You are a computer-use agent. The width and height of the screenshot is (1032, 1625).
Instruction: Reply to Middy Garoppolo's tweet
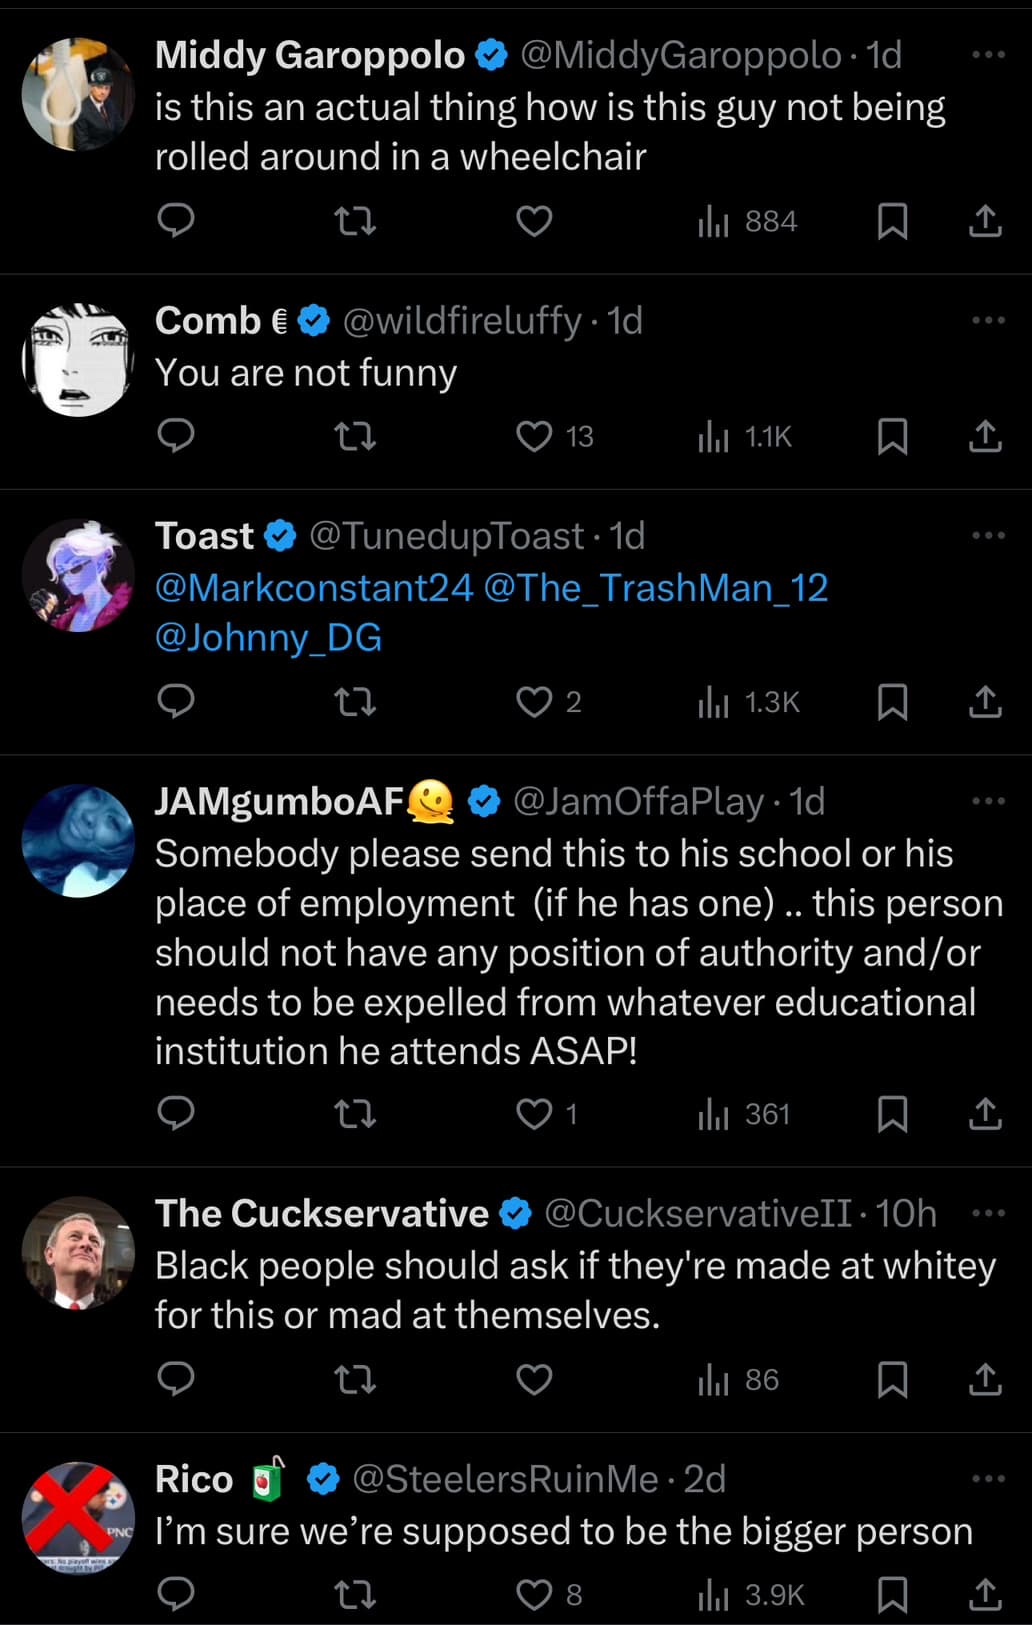tap(176, 221)
